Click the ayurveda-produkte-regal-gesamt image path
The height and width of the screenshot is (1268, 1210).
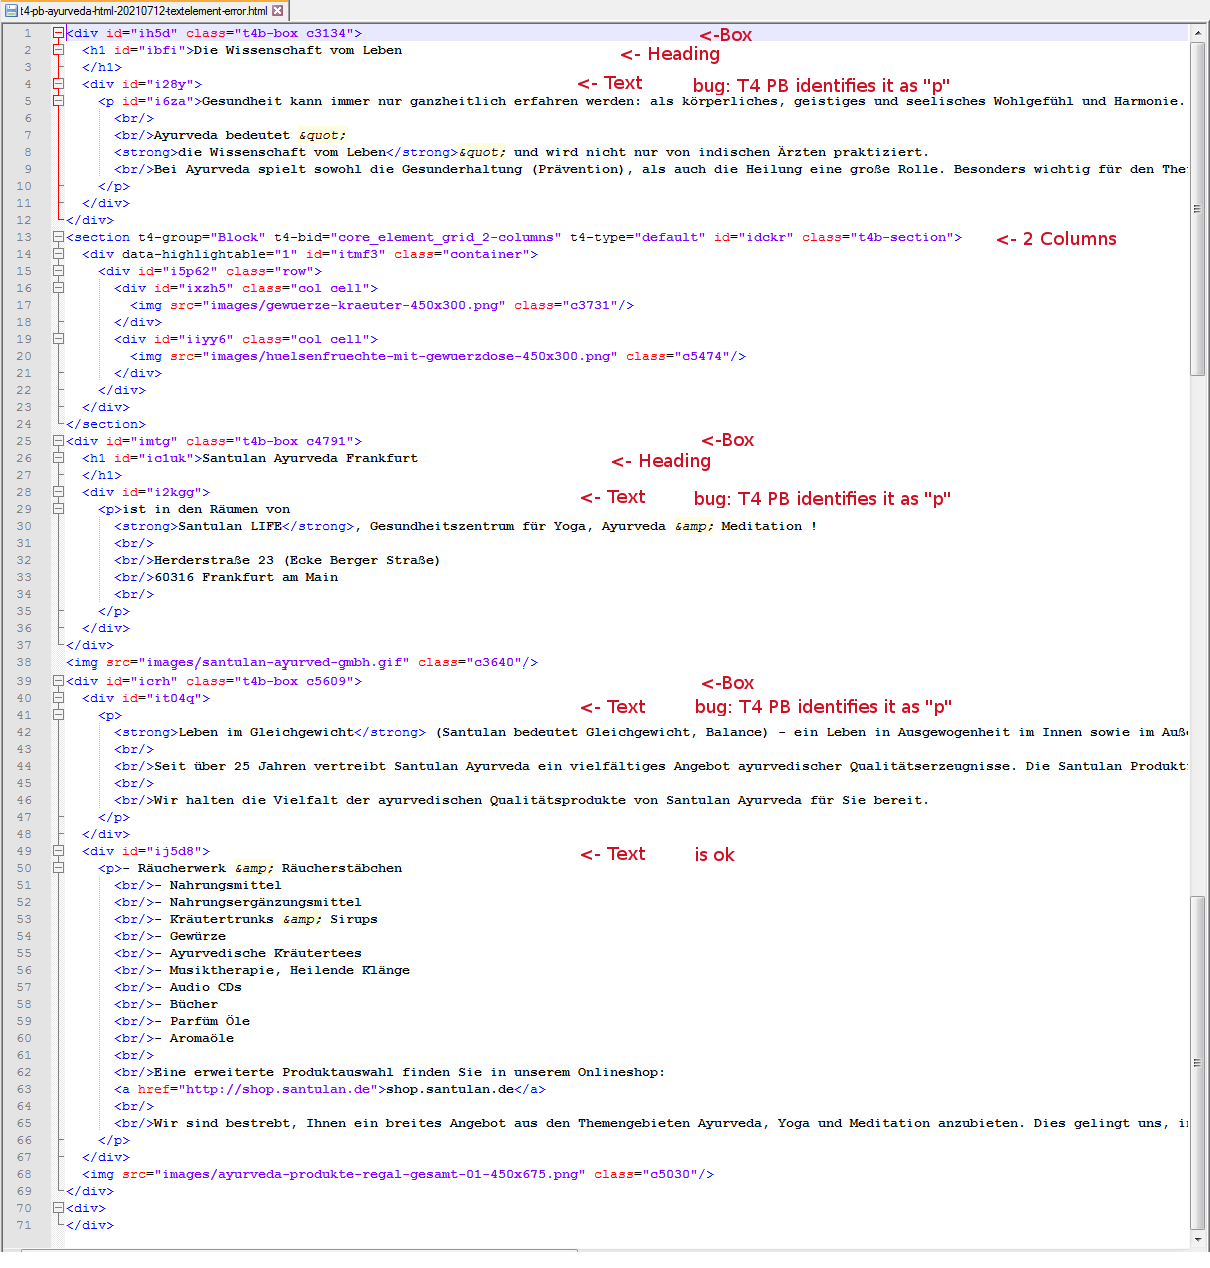(371, 1174)
